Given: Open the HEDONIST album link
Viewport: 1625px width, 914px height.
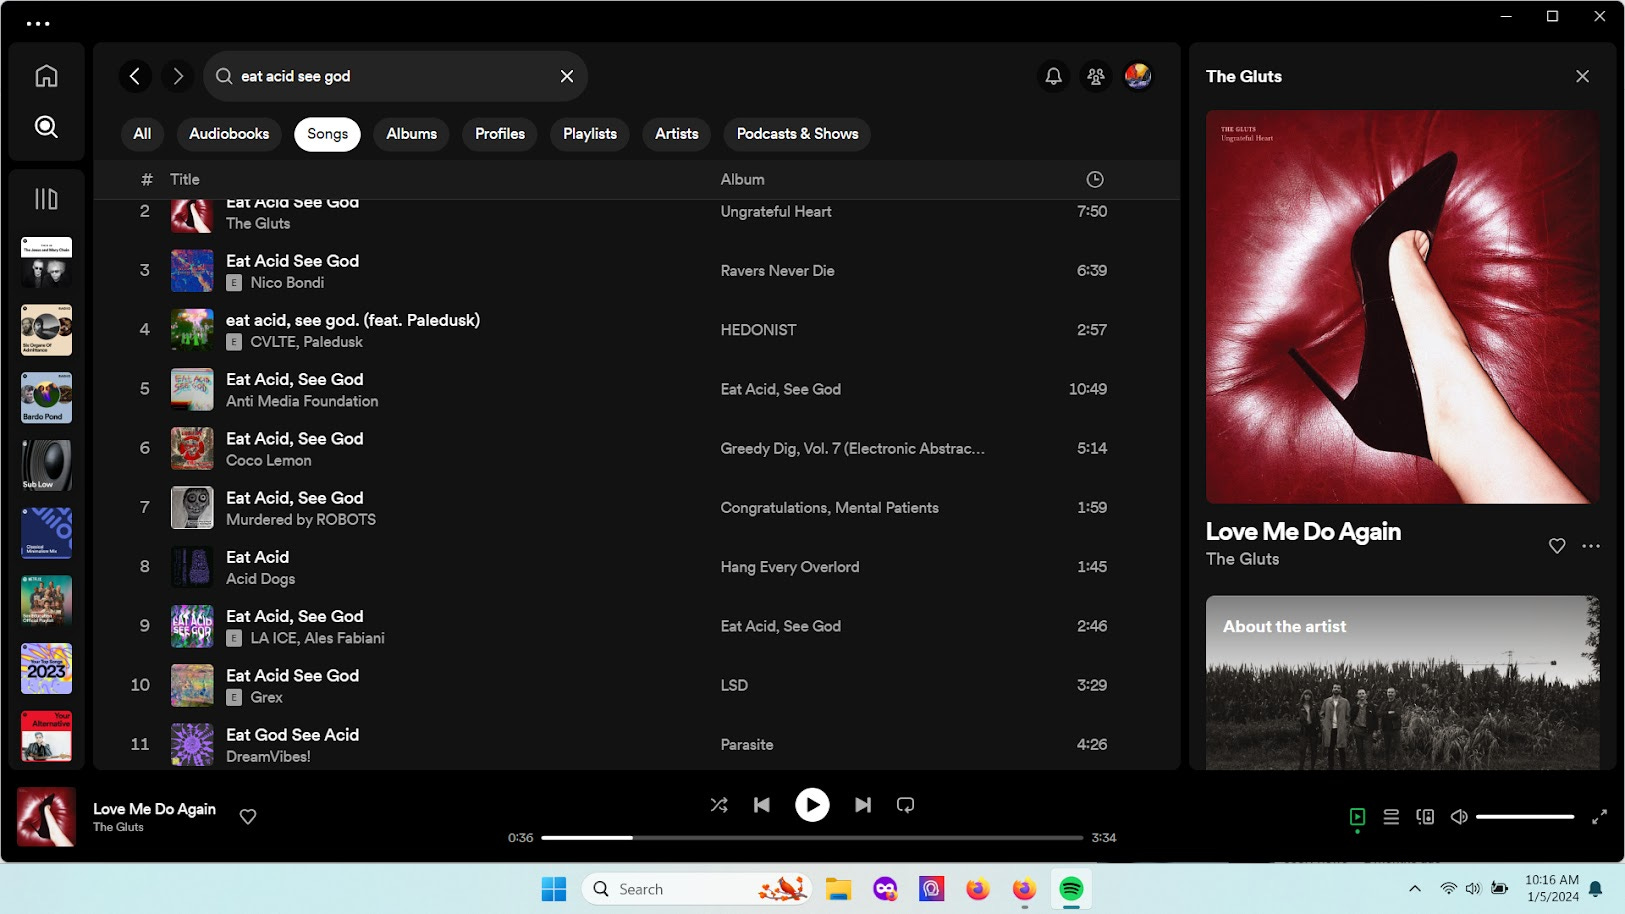Looking at the screenshot, I should (758, 330).
